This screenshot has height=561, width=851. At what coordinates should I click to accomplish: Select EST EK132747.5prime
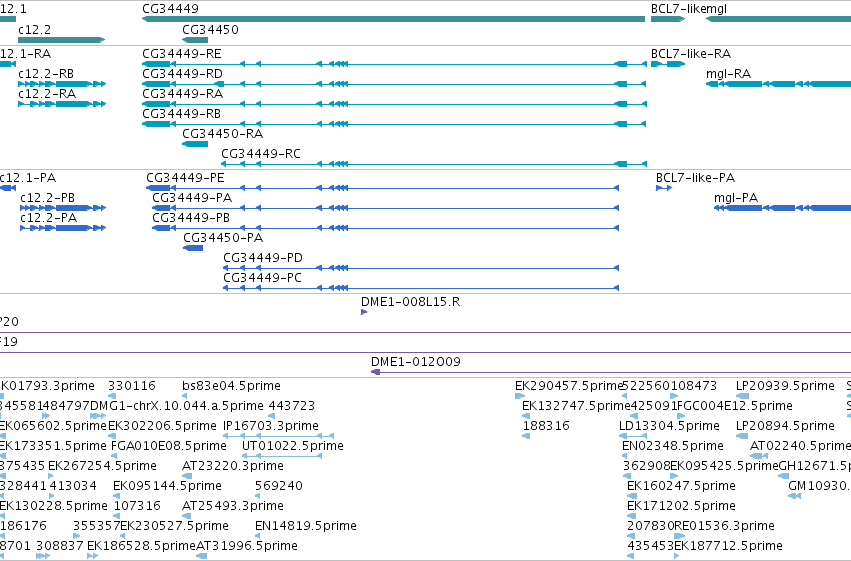pyautogui.click(x=576, y=406)
